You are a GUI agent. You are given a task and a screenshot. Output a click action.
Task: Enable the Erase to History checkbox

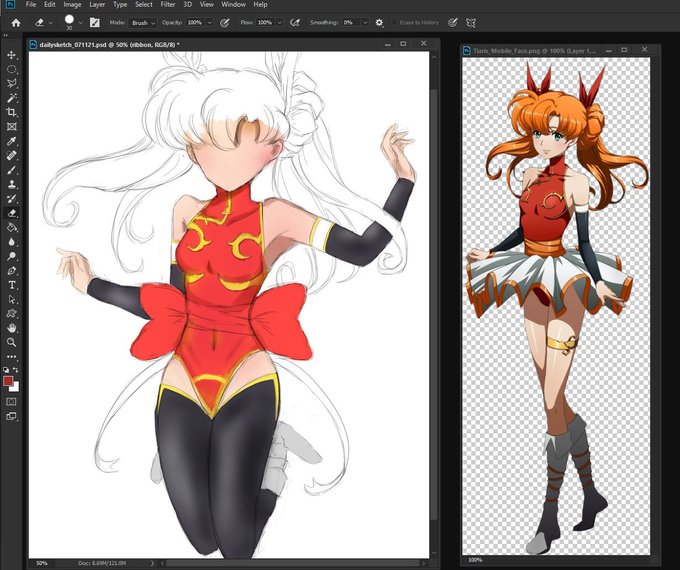point(394,23)
